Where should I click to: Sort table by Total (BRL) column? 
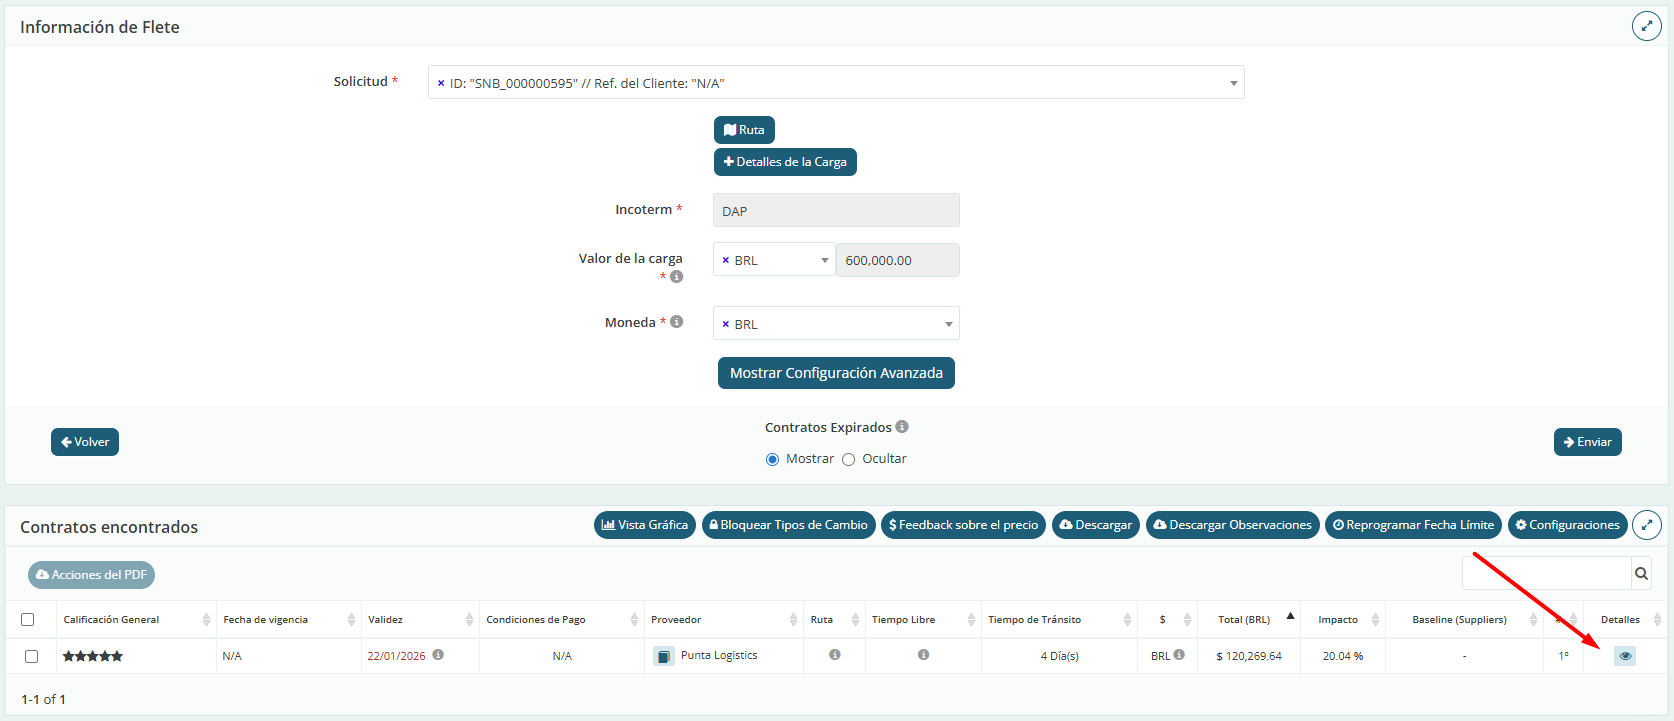point(1244,620)
